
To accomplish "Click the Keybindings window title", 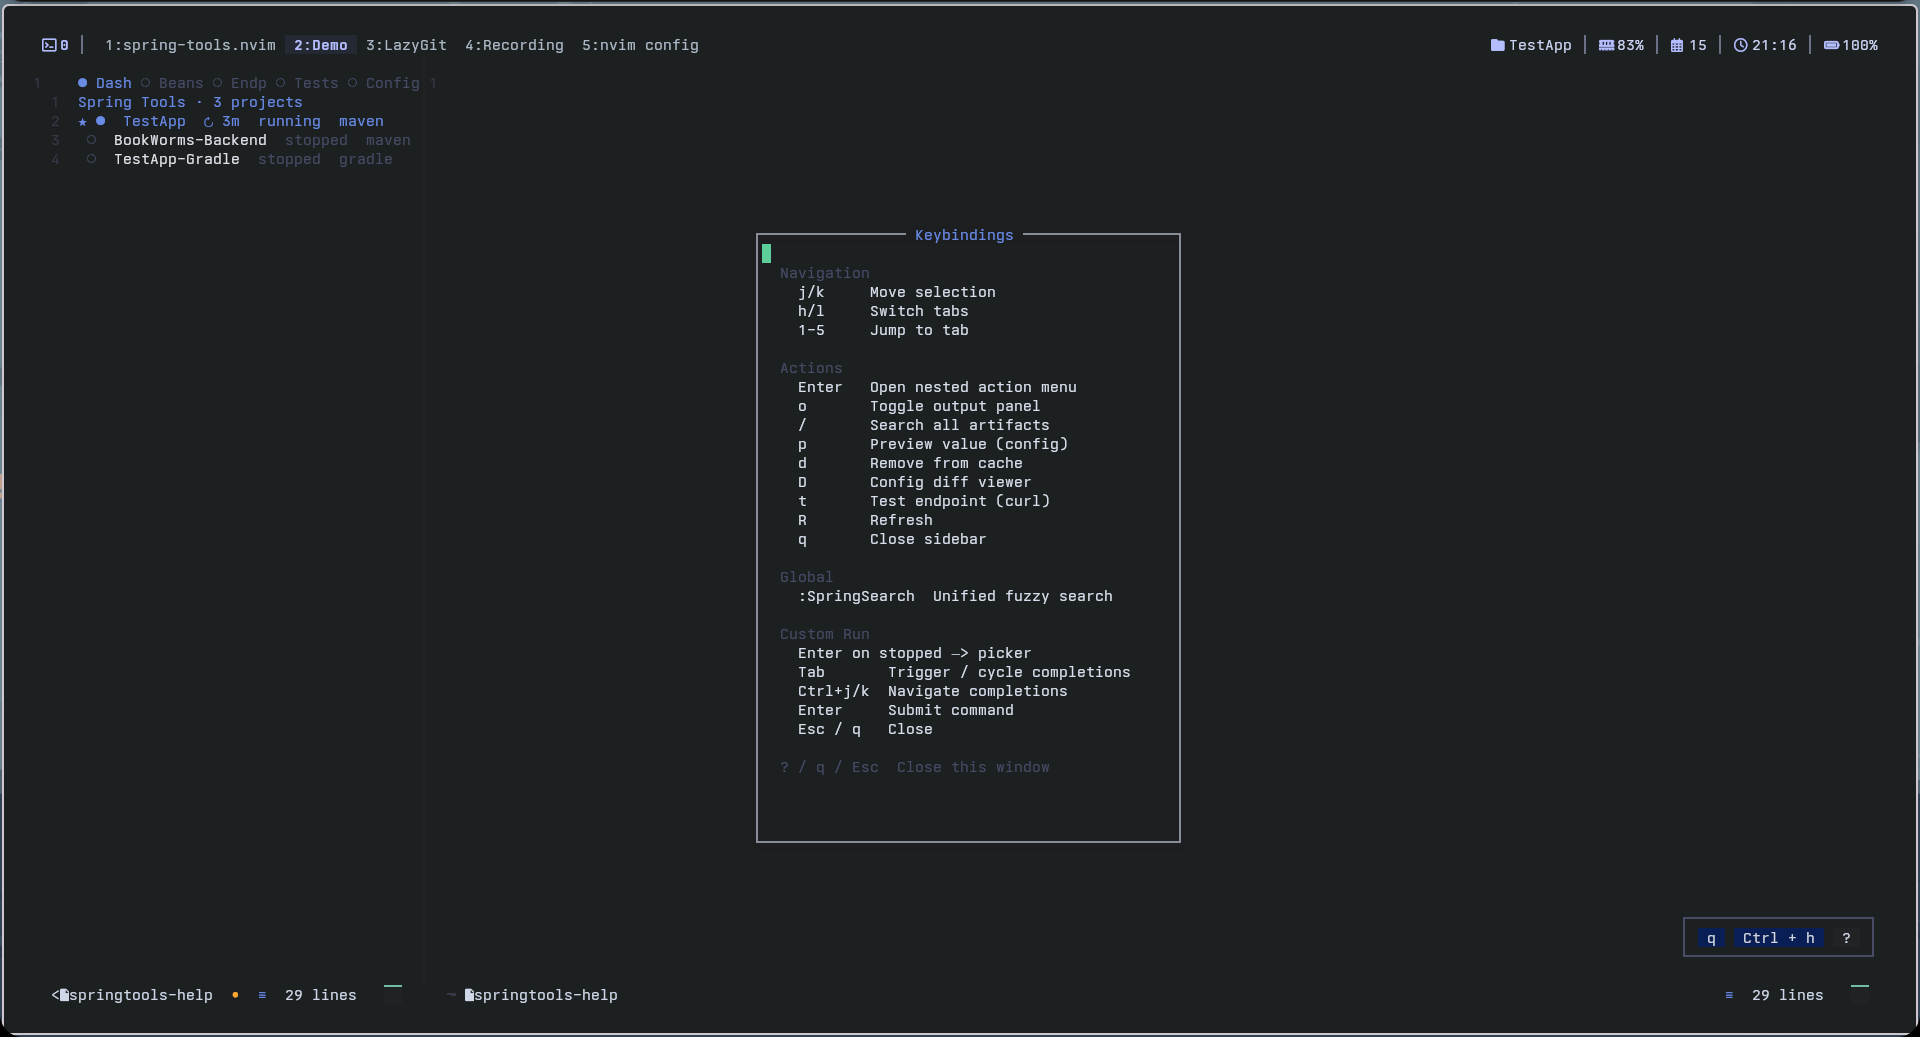I will [964, 235].
